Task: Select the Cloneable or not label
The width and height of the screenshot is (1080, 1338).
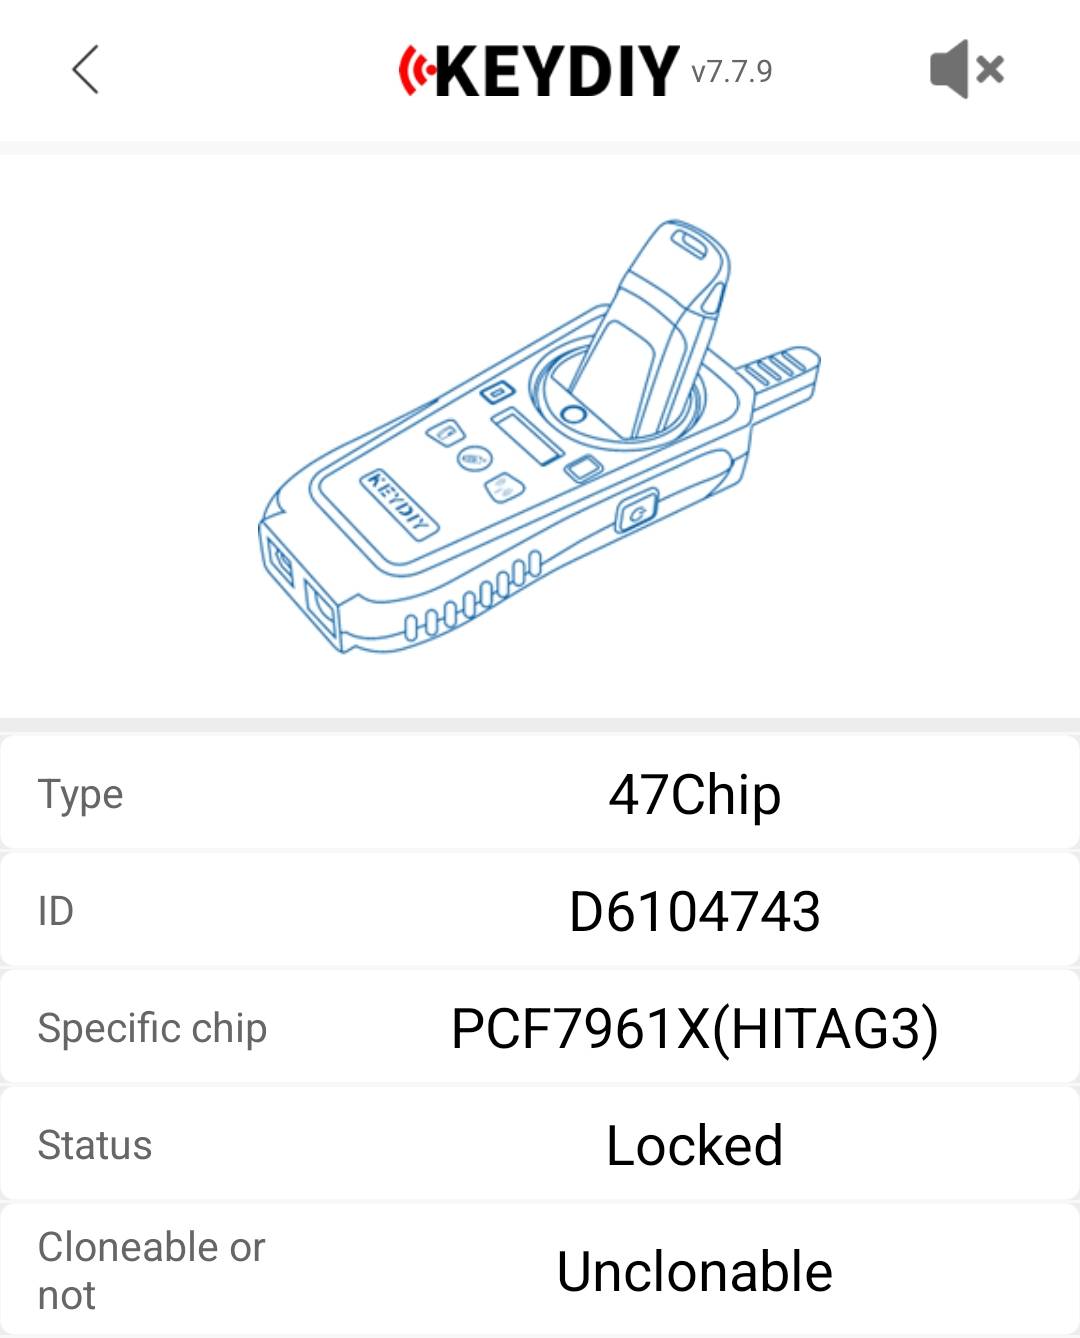Action: coord(151,1271)
